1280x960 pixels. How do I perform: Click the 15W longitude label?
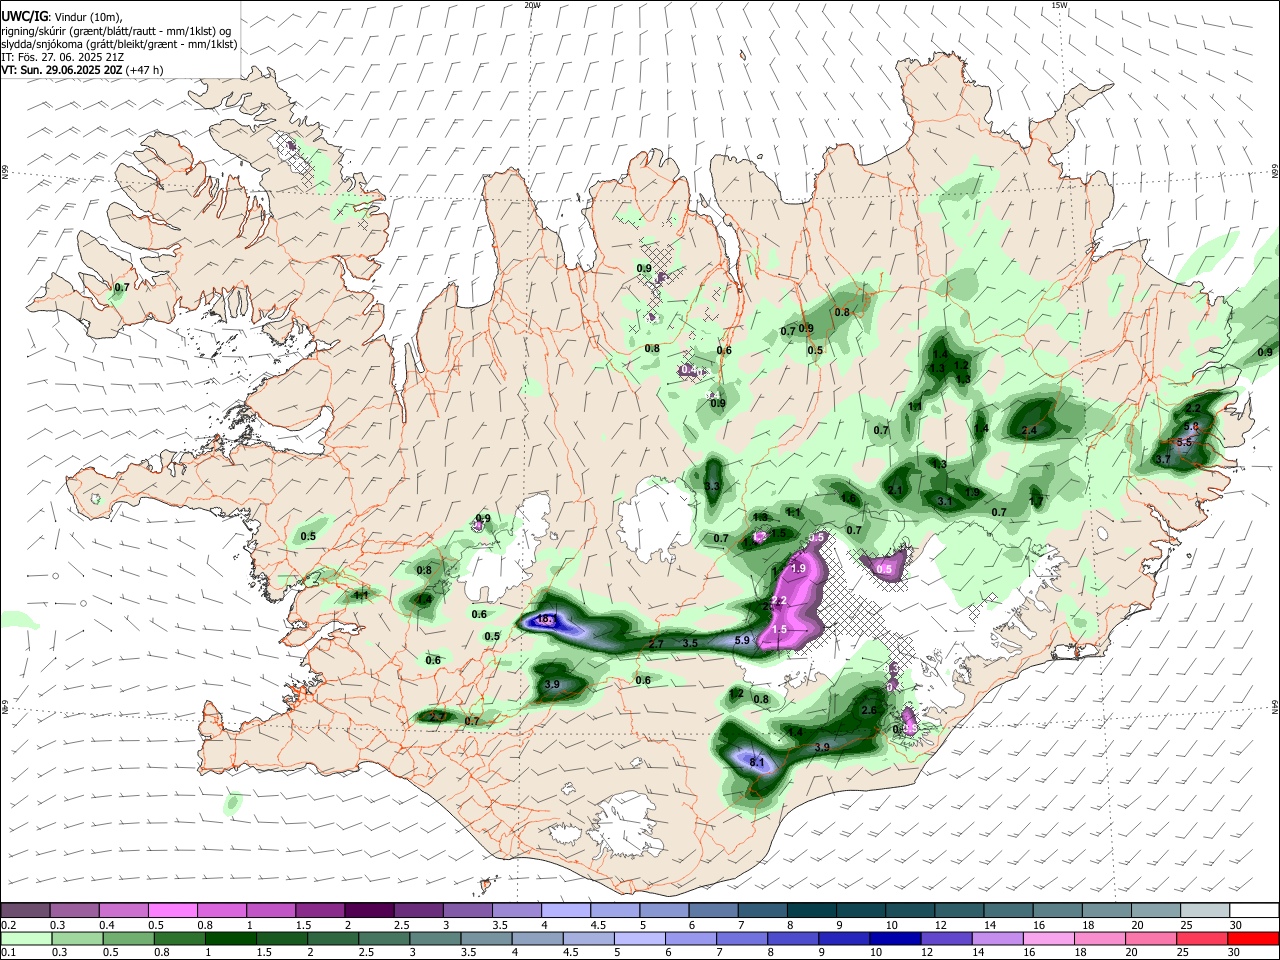coord(1059,5)
